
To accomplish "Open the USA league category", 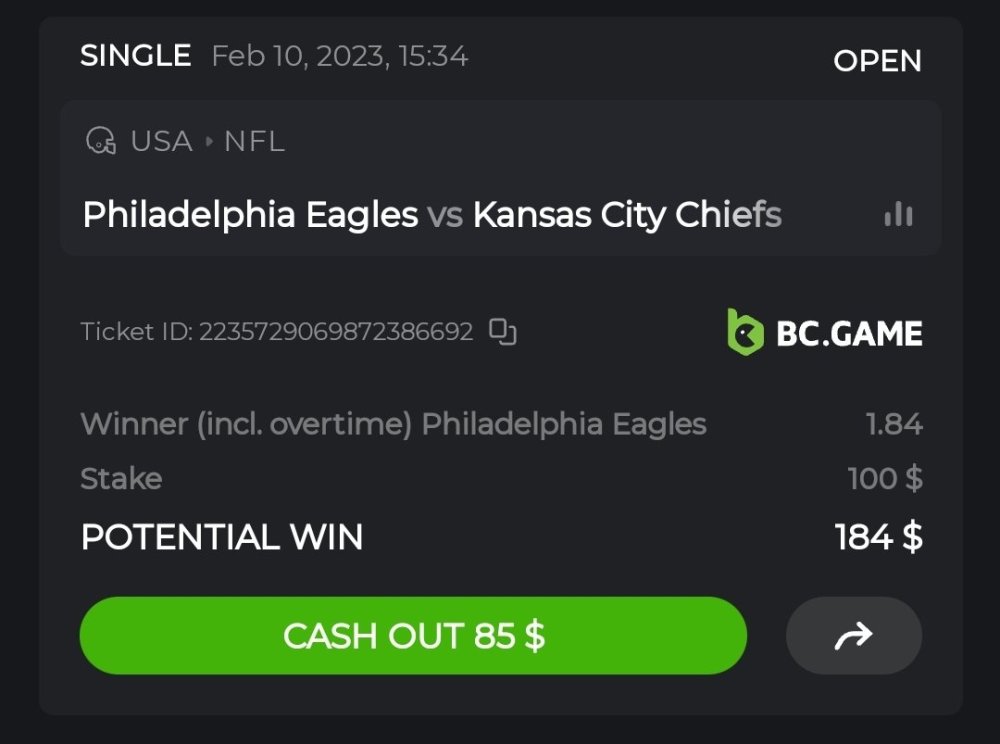I will pyautogui.click(x=161, y=141).
